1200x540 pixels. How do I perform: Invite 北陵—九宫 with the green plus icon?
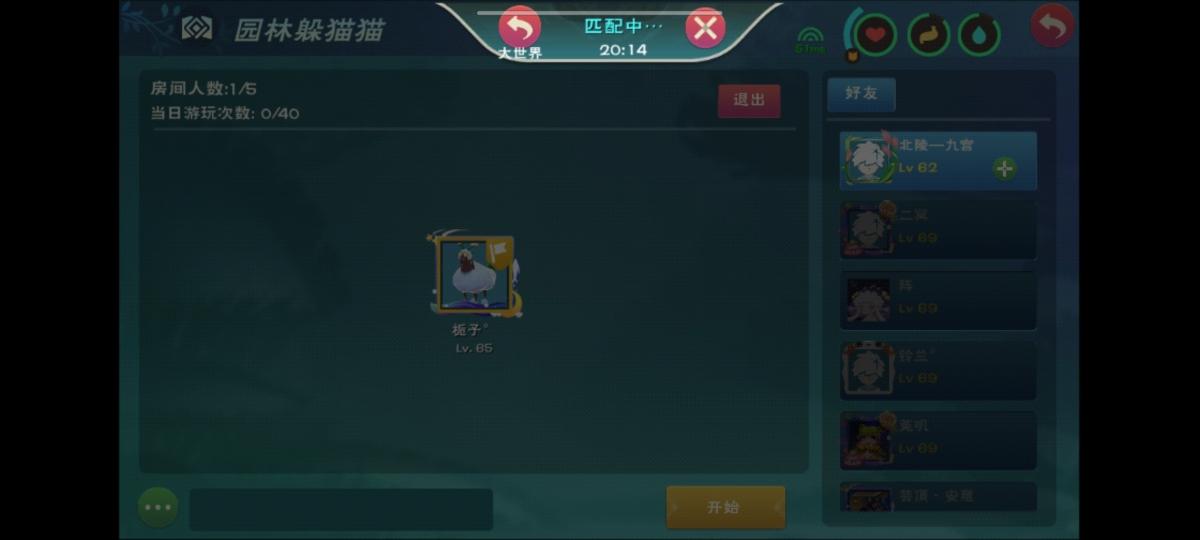point(1005,169)
